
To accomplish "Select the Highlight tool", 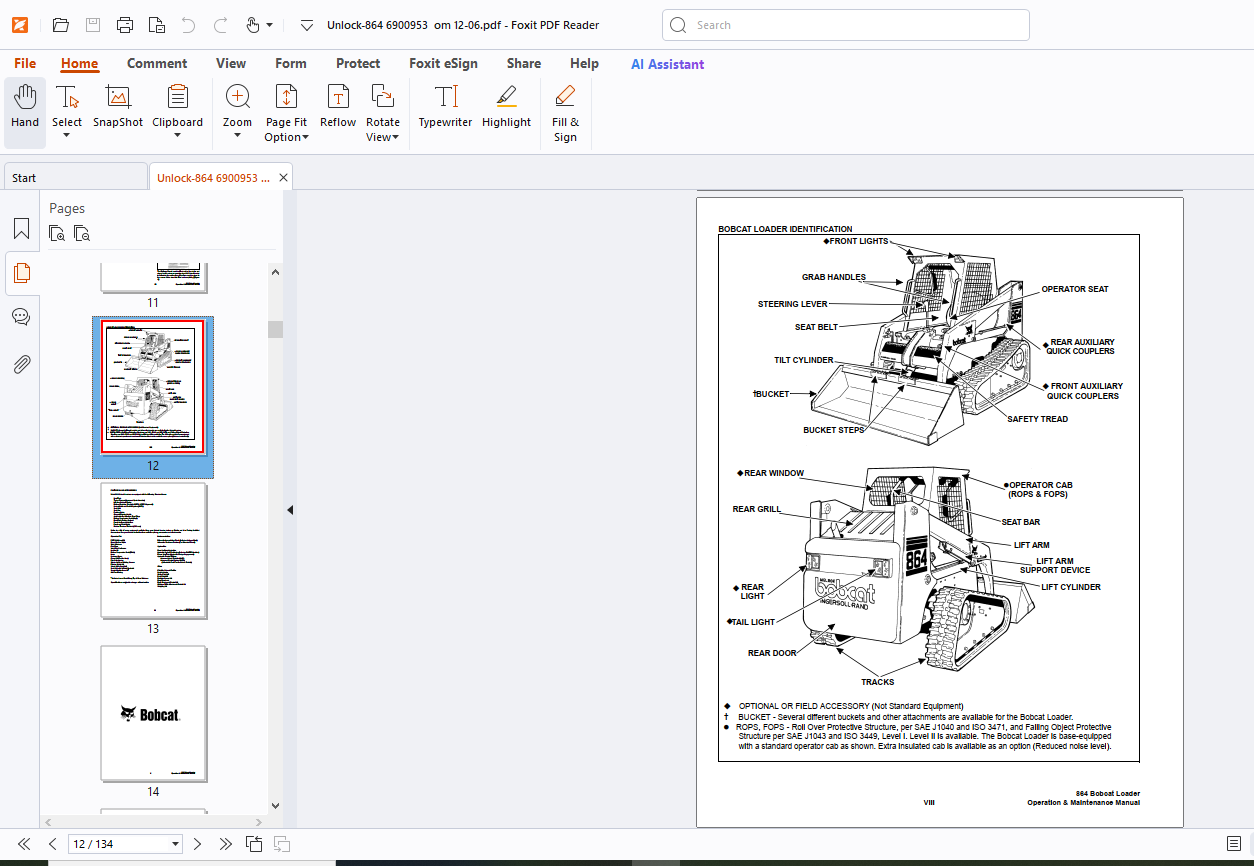I will point(506,107).
